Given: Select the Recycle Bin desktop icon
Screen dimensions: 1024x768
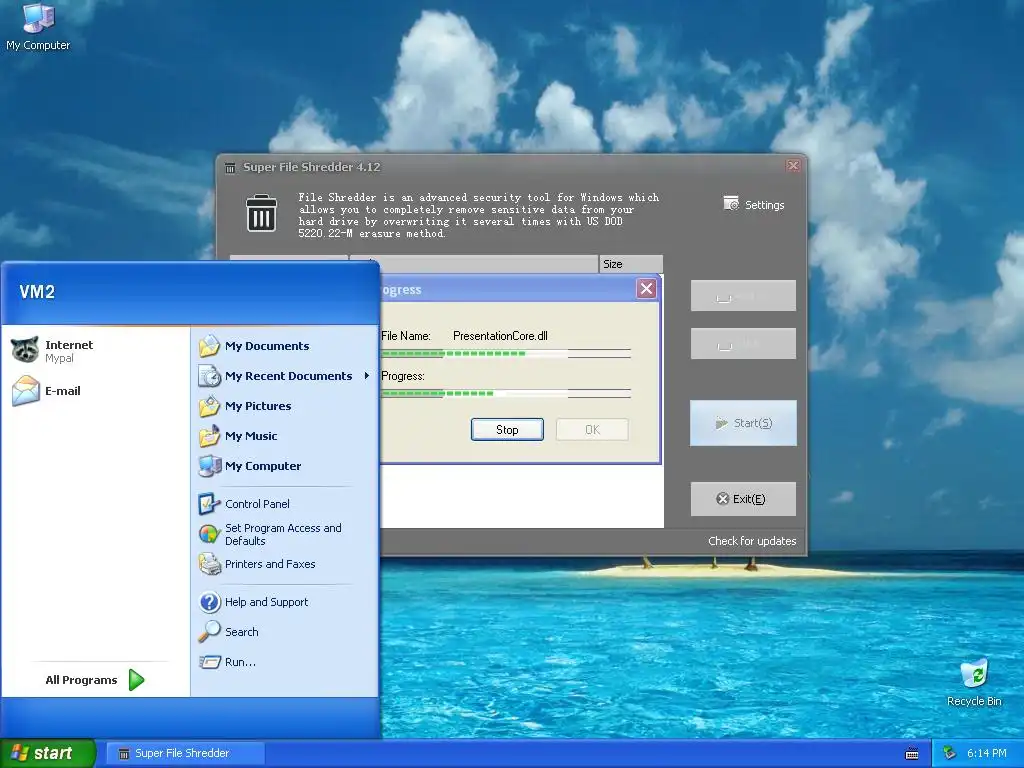Looking at the screenshot, I should tap(974, 683).
